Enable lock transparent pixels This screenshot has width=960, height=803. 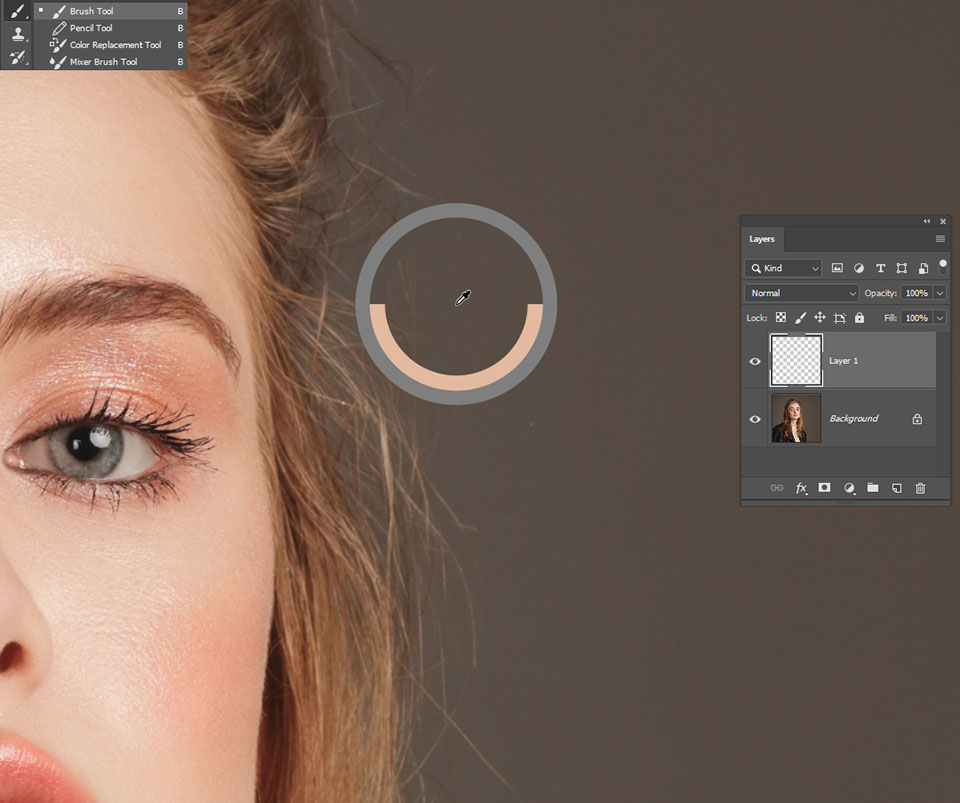pos(781,317)
